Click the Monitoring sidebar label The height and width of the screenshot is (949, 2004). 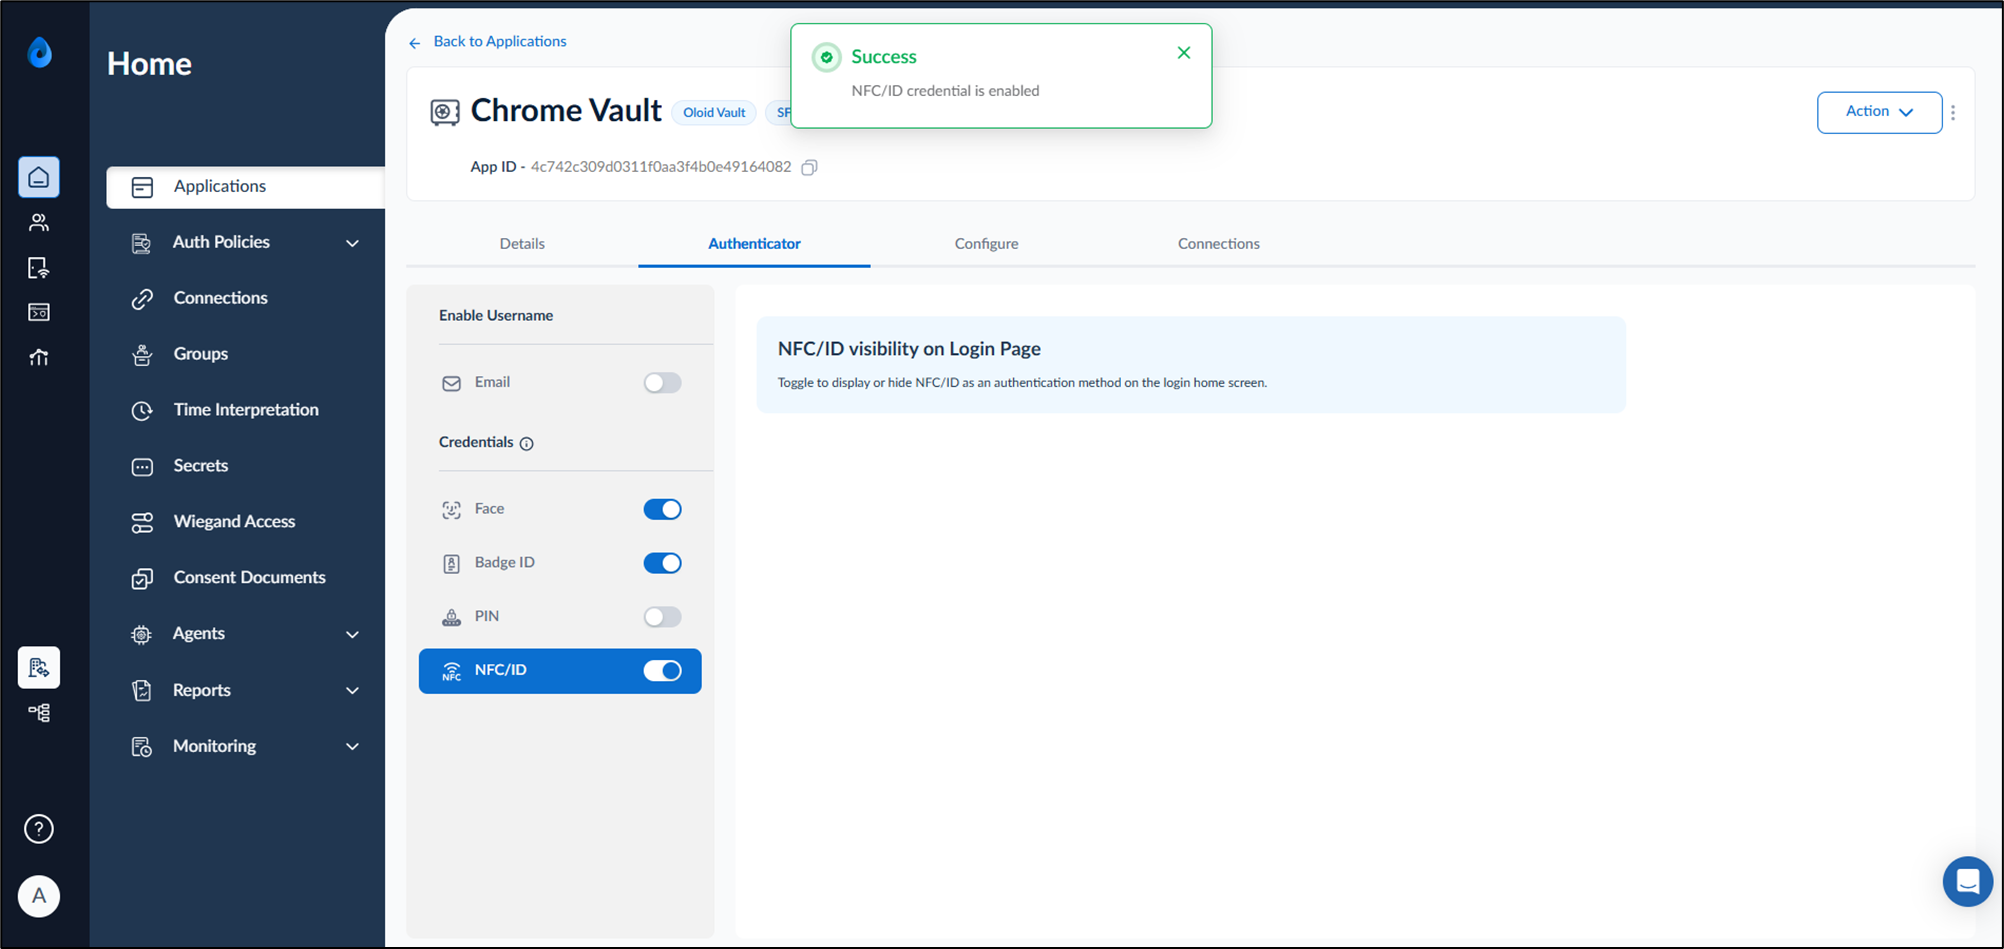[214, 746]
